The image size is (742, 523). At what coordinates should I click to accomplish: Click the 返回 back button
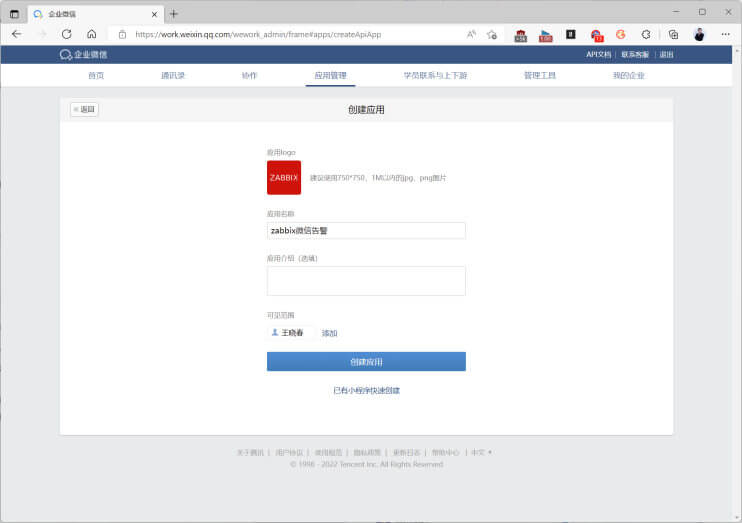(84, 109)
